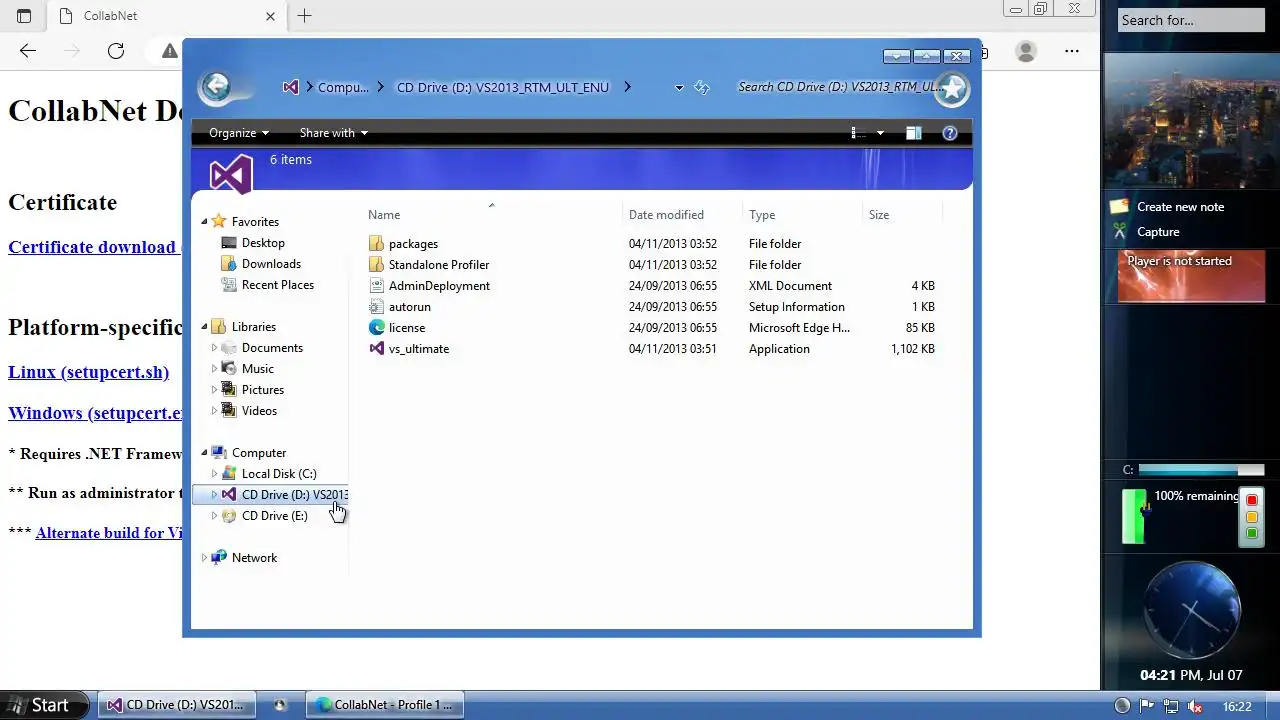The width and height of the screenshot is (1280, 720).
Task: Click the Action Center flag tray icon
Action: pyautogui.click(x=1147, y=706)
